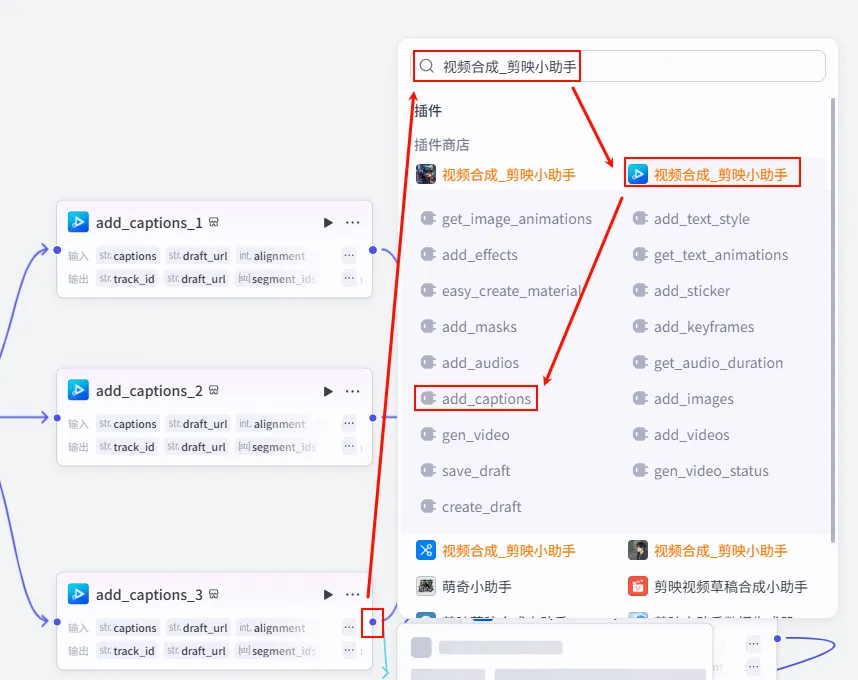858x680 pixels.
Task: Click output port dot of add_captions_1
Action: 373,250
